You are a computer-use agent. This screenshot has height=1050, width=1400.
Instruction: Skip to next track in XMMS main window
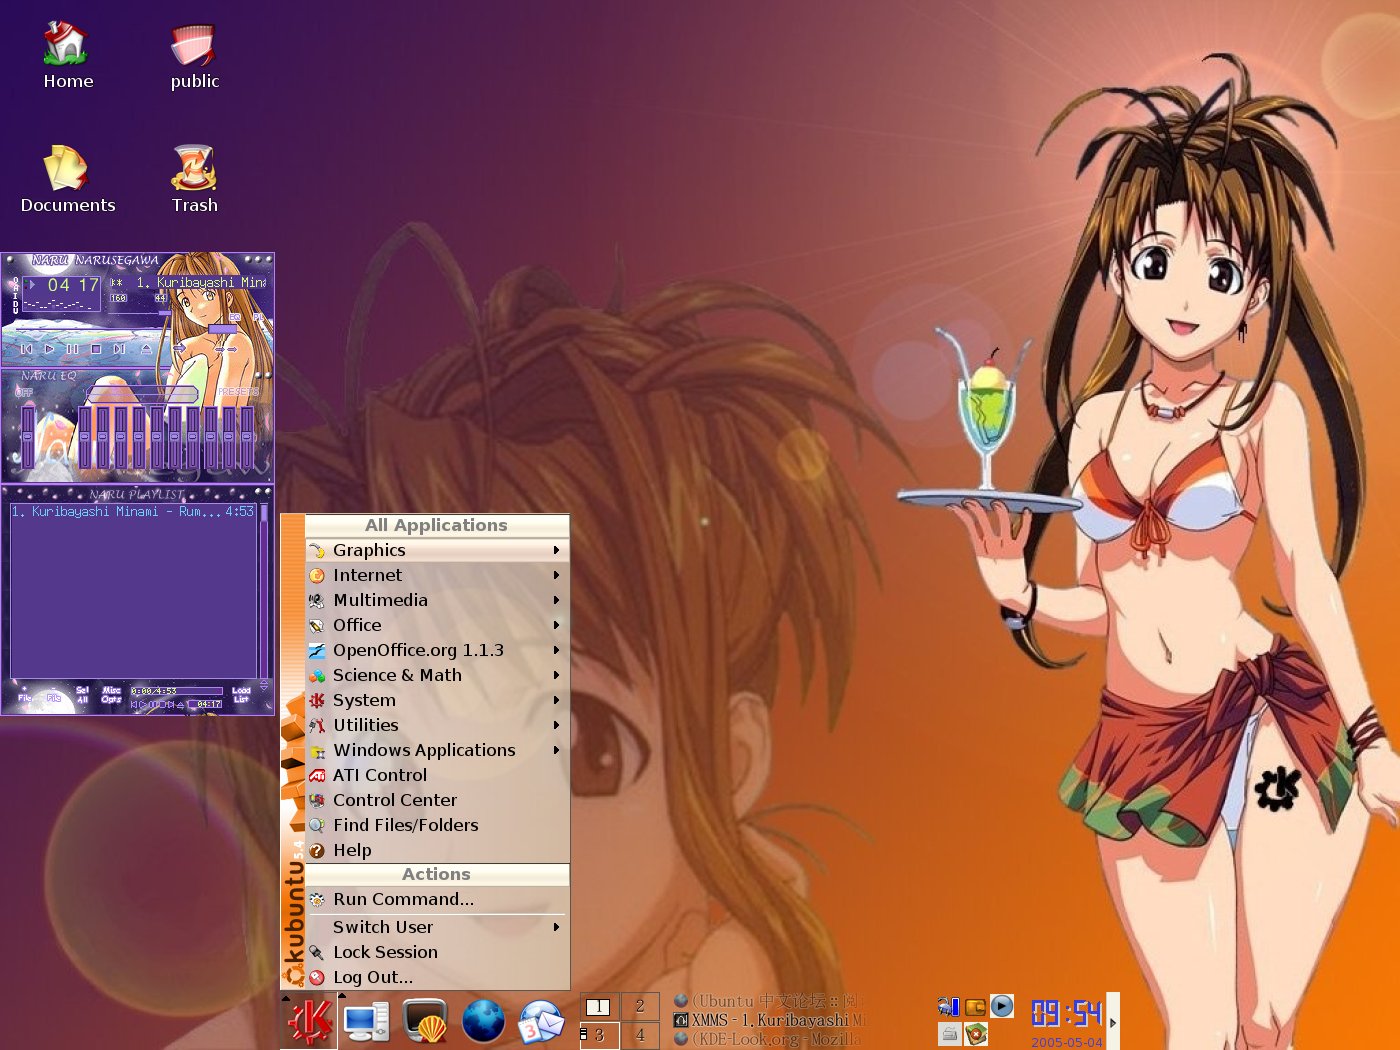pos(119,349)
